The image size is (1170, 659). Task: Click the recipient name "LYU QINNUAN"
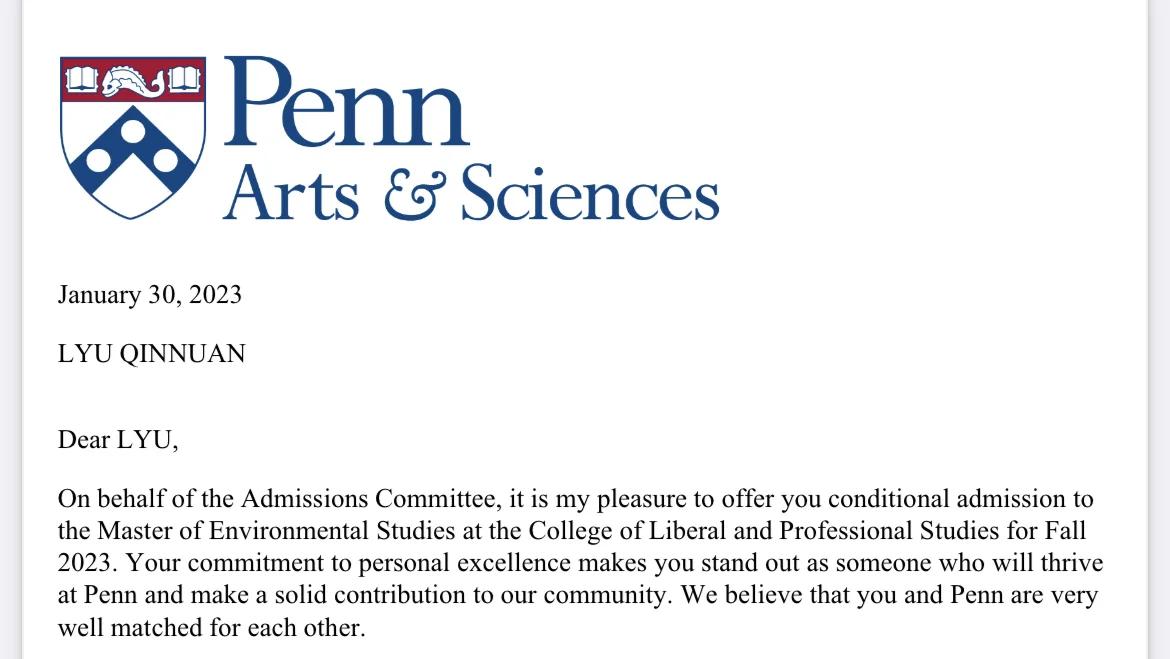[x=151, y=354]
